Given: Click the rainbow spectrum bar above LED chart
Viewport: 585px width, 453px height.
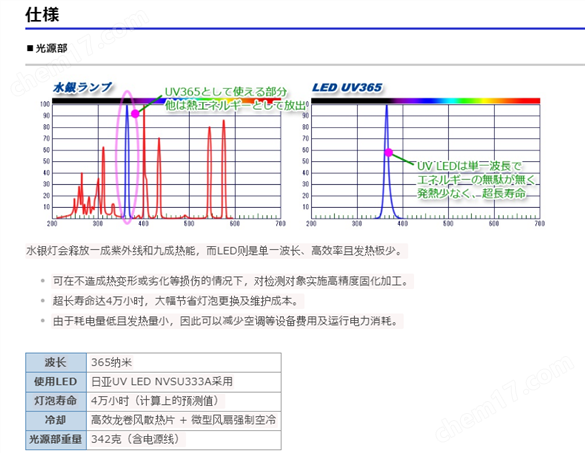Looking at the screenshot, I should tap(426, 101).
